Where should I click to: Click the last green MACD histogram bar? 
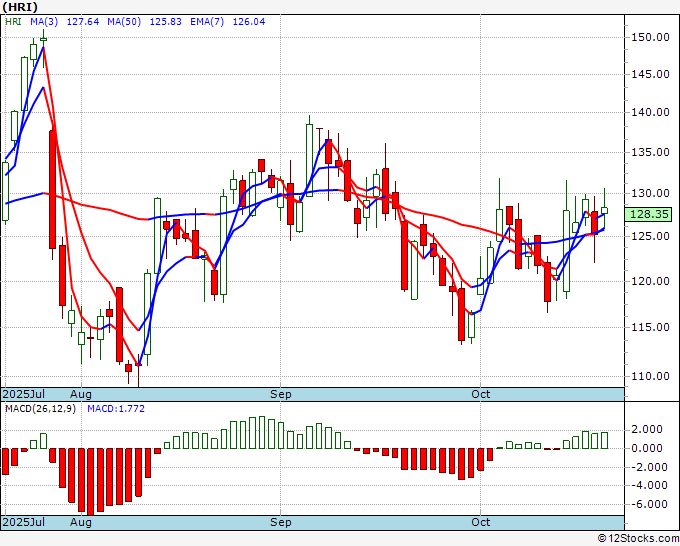[604, 440]
